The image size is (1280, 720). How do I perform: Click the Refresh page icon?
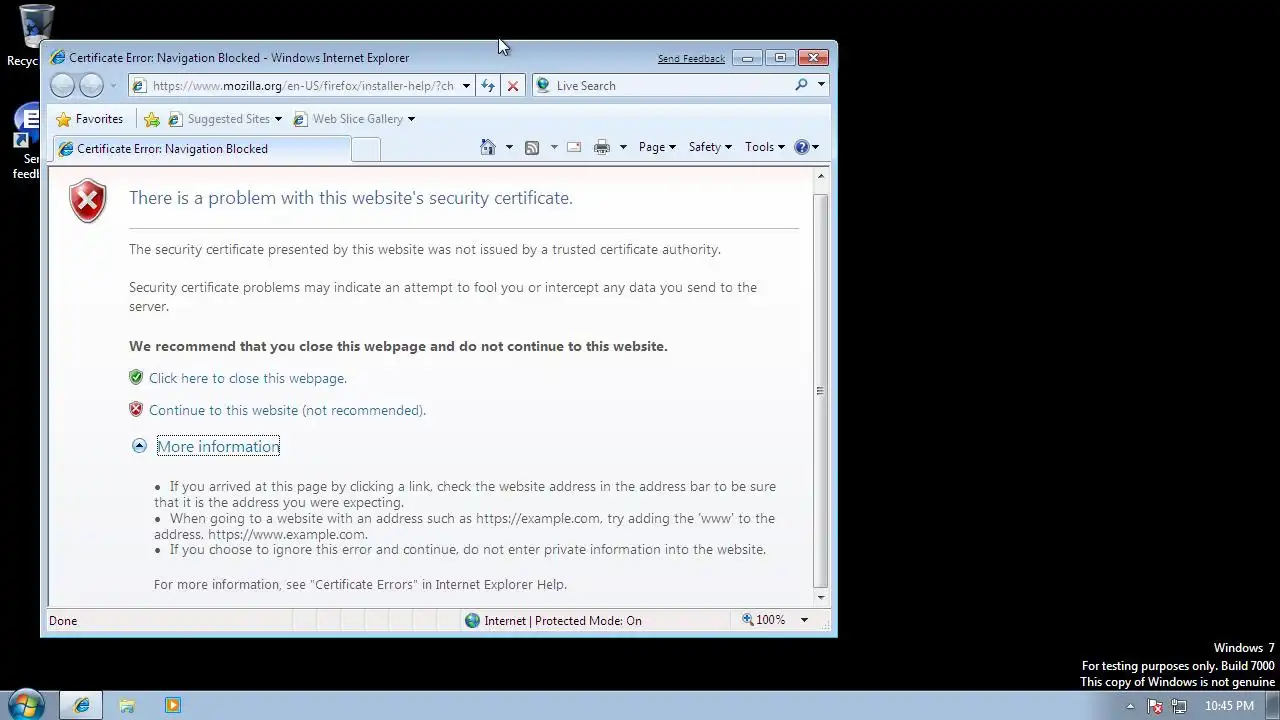click(488, 86)
